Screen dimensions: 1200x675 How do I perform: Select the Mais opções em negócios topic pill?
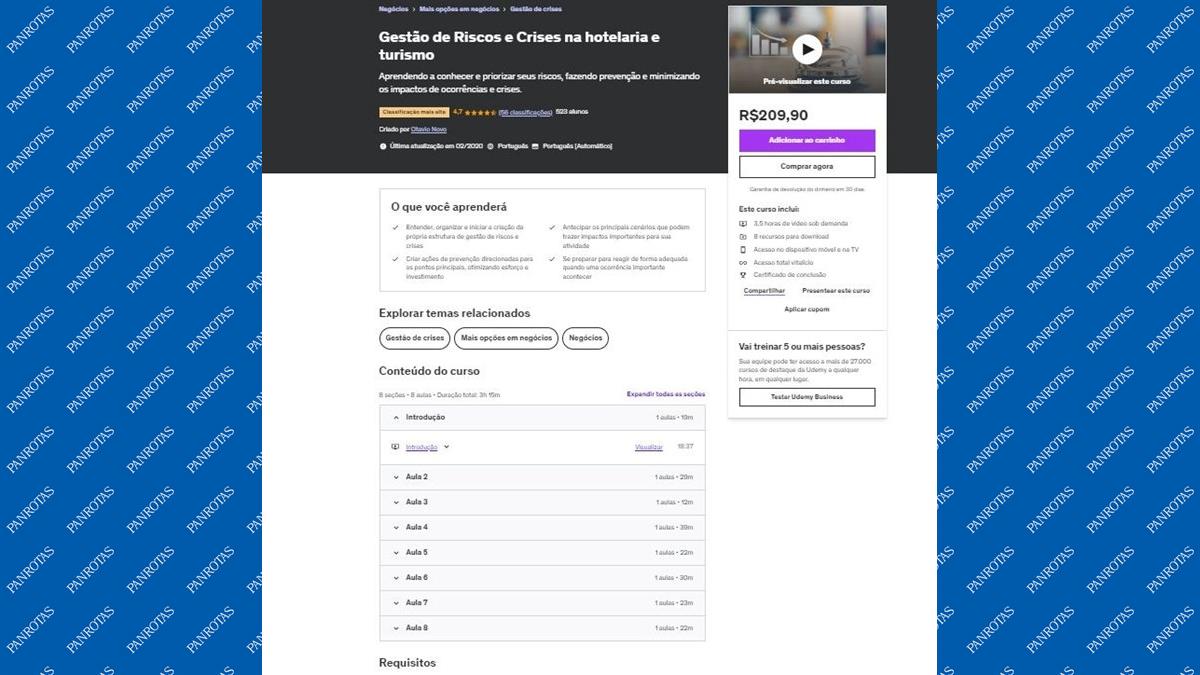[x=507, y=338]
